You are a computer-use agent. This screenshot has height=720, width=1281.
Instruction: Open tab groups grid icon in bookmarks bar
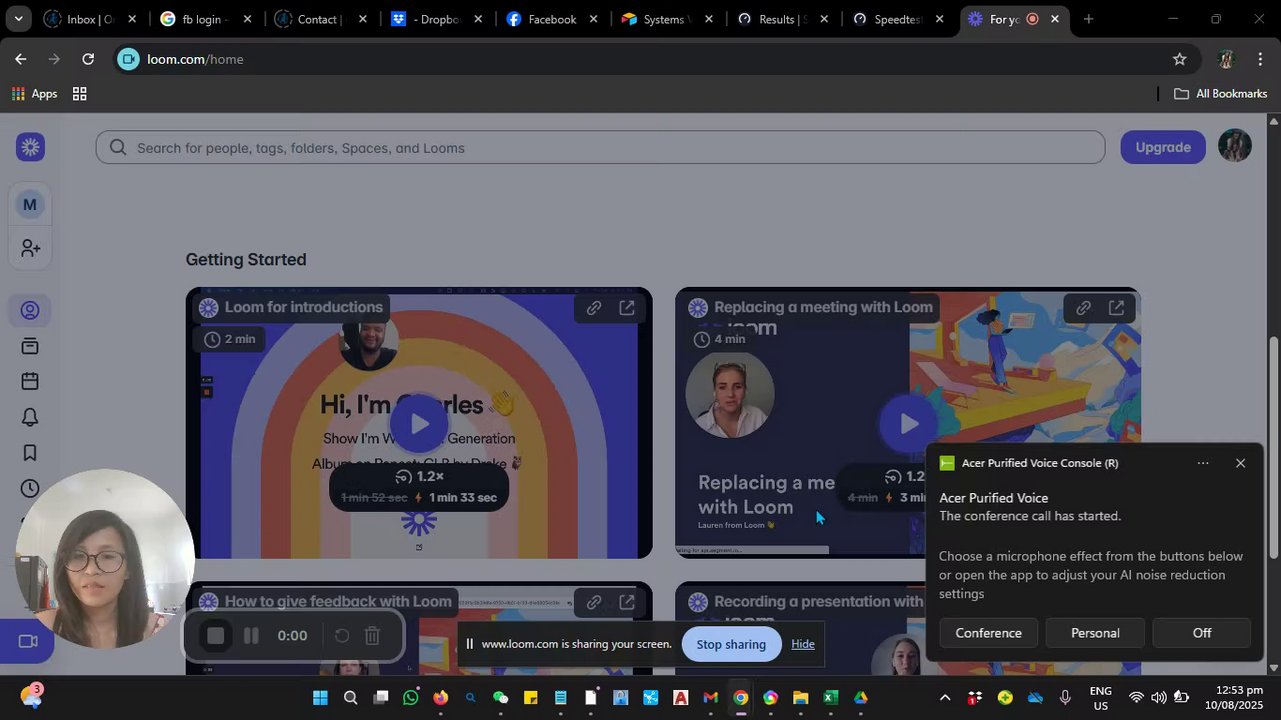coord(80,93)
